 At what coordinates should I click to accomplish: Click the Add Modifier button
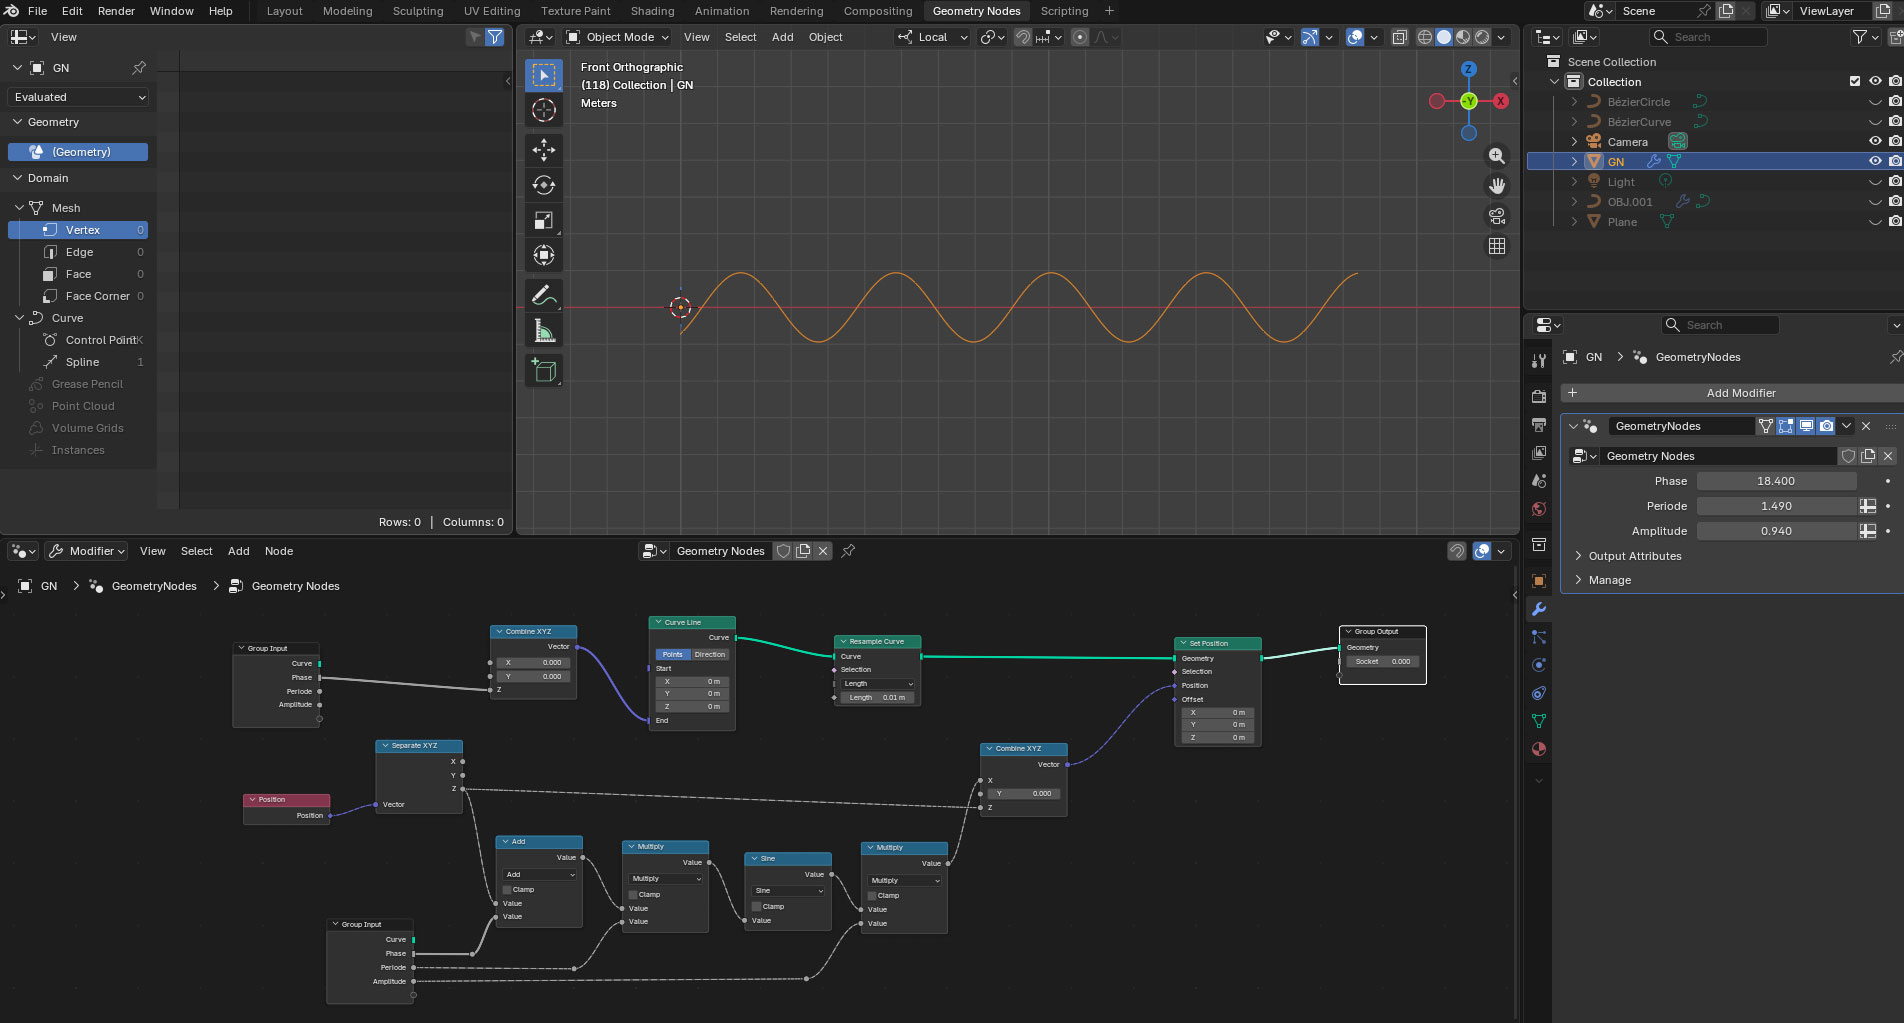[1740, 393]
